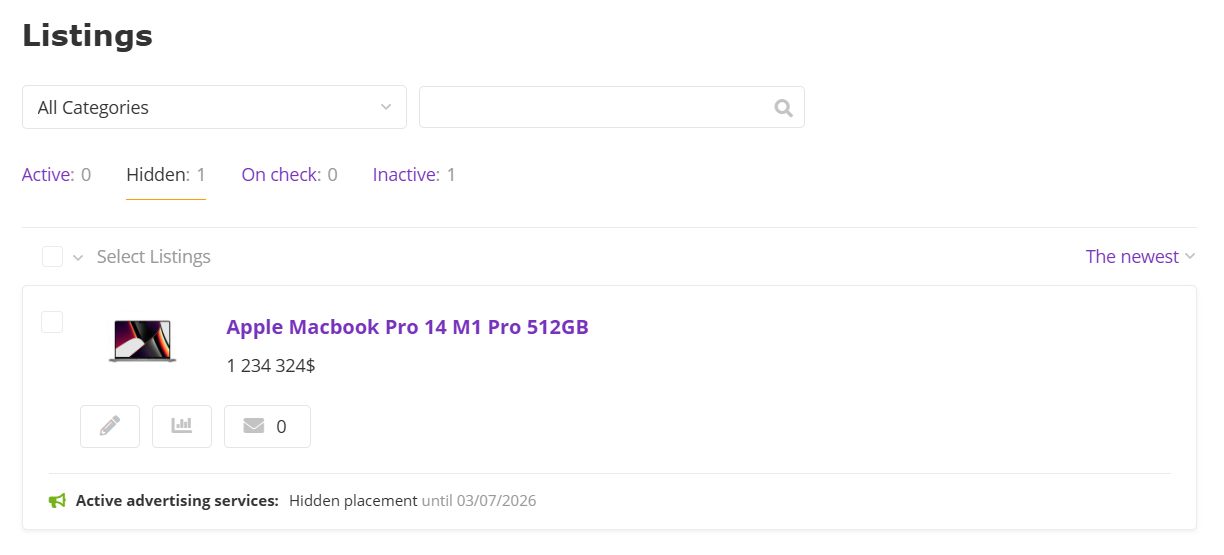Click the price 1 234 324$

(x=271, y=366)
